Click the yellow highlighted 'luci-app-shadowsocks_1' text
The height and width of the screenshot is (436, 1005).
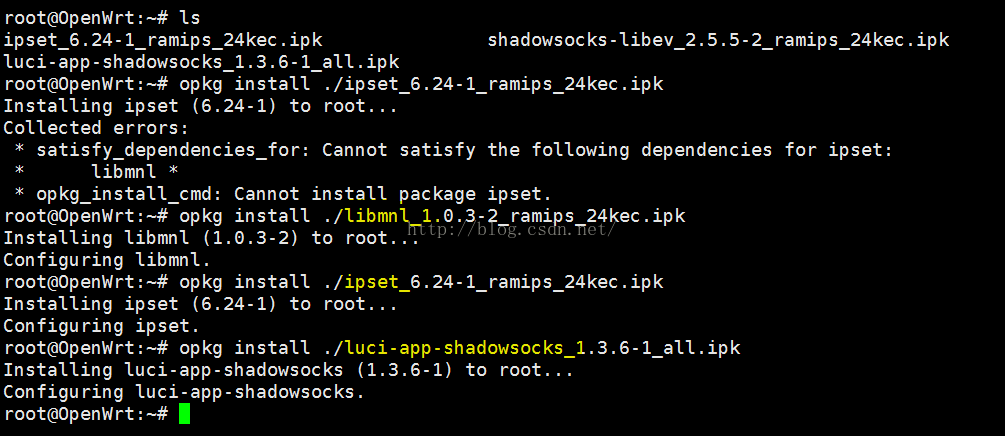[x=464, y=348]
